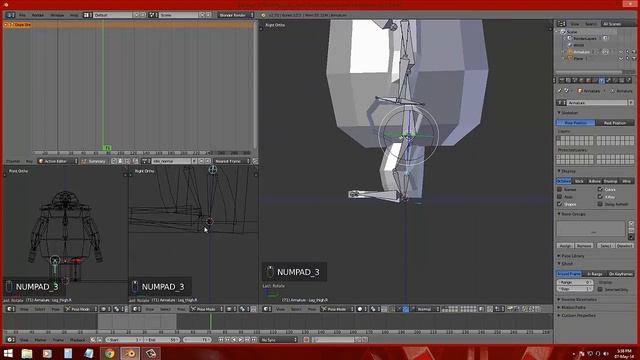Collapse the Bone Groups panel
Viewport: 640px width, 360px height.
point(573,214)
